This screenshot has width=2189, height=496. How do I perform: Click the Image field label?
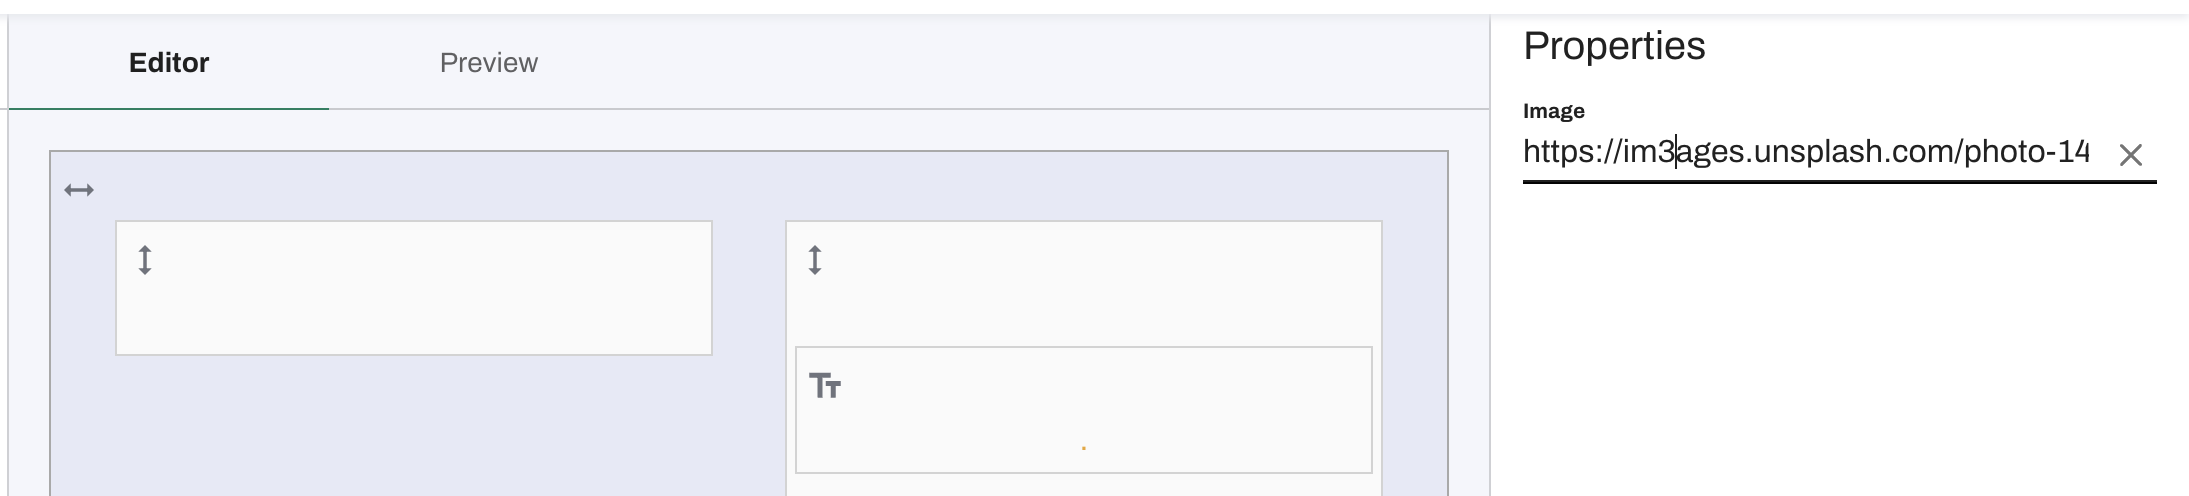(x=1553, y=111)
